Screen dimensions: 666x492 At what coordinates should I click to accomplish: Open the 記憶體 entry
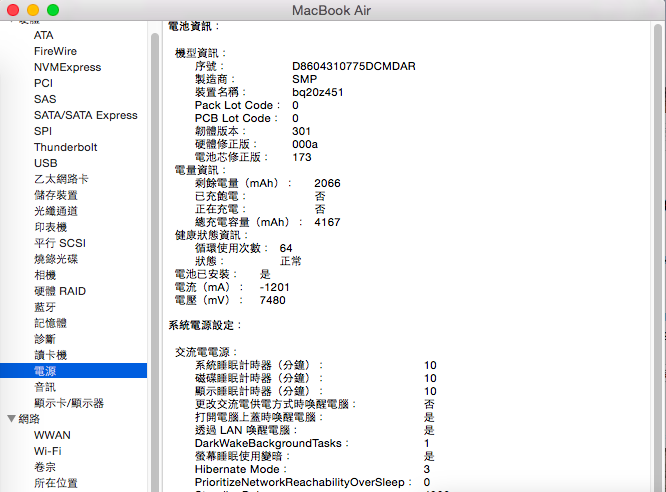50,323
